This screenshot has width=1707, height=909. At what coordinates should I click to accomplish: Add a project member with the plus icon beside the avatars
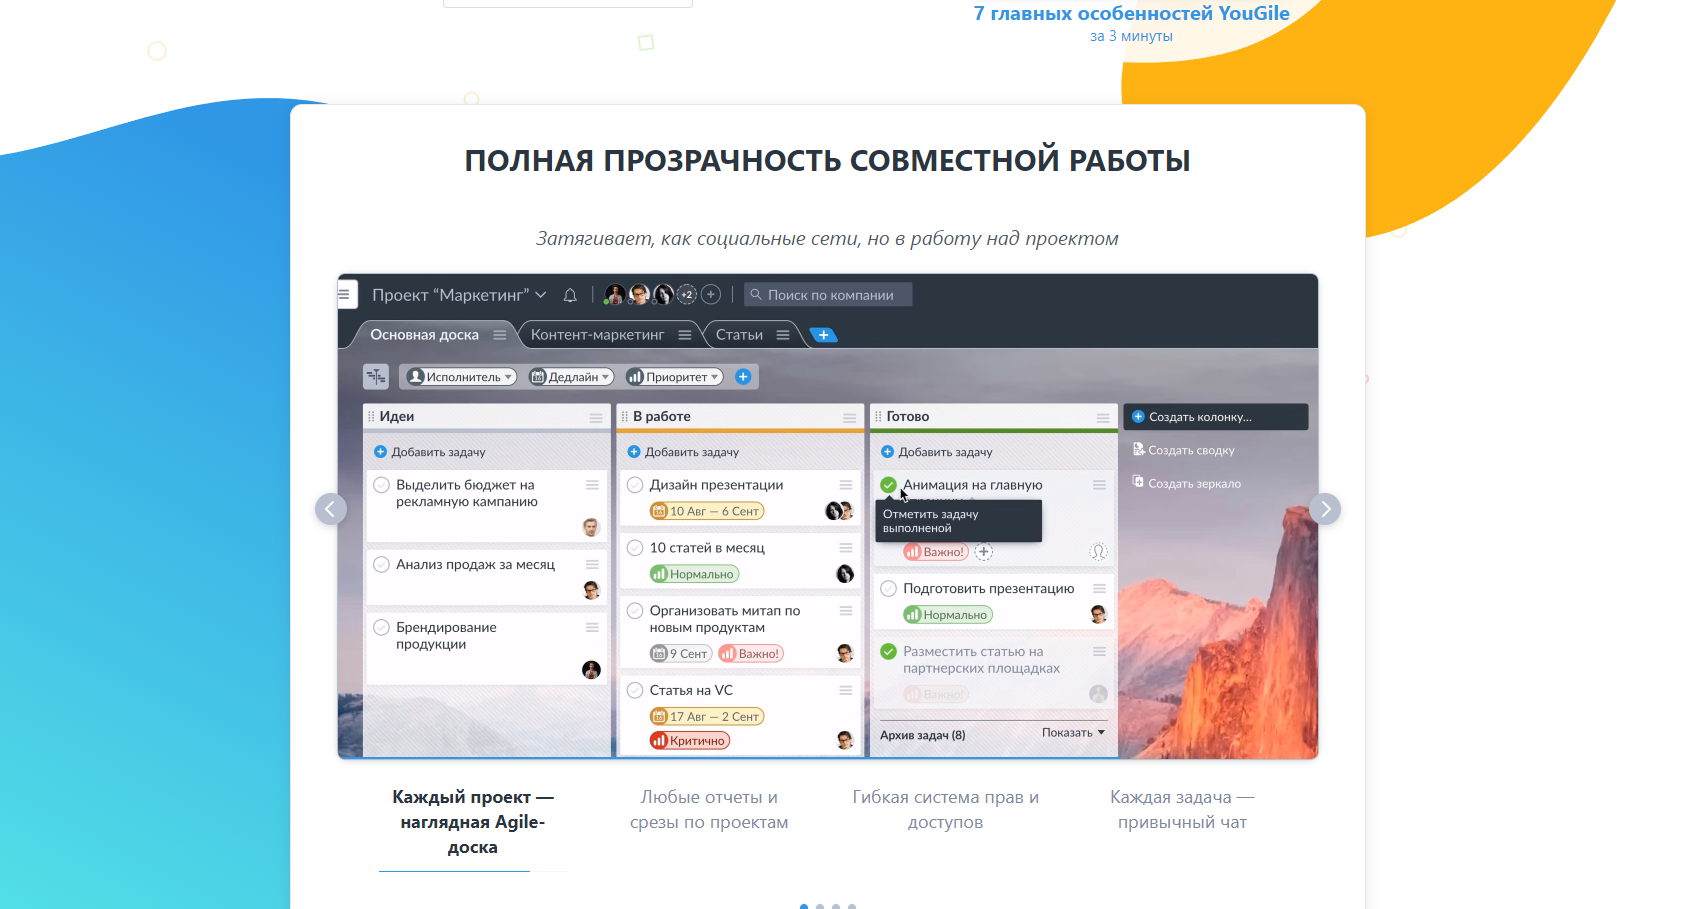tap(711, 295)
